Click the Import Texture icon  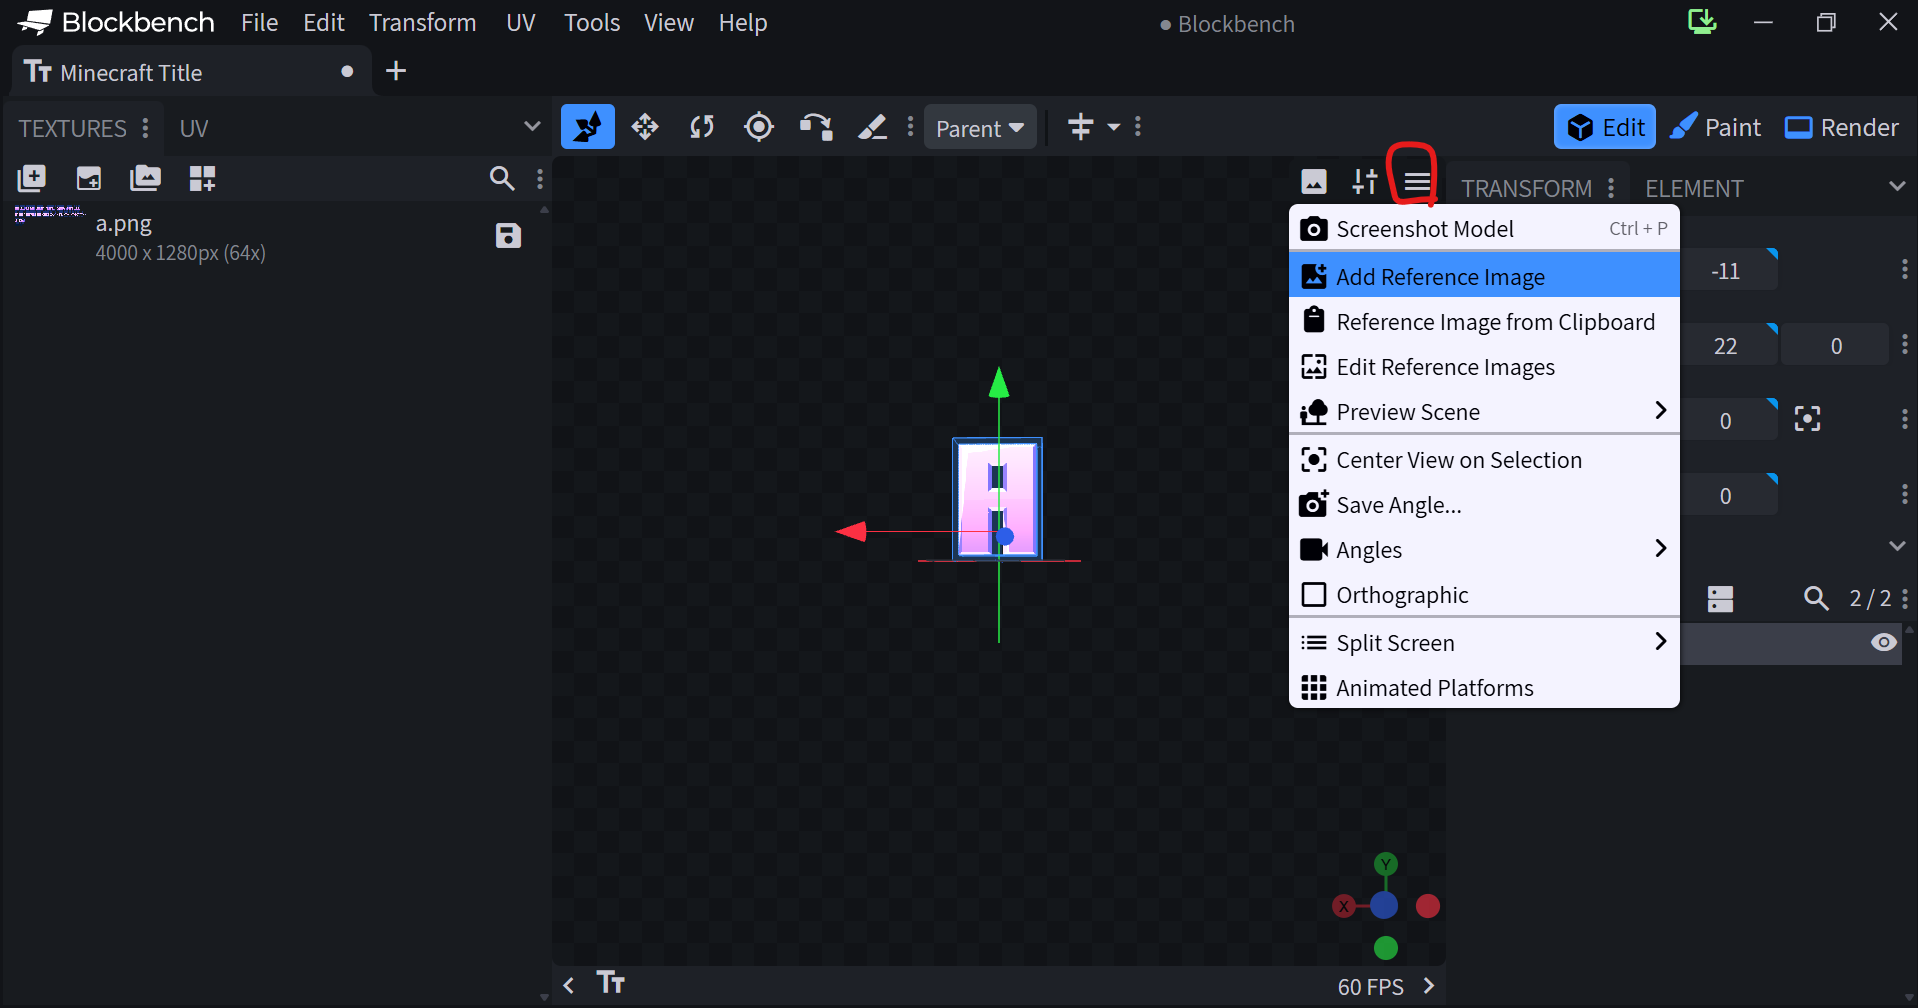coord(32,179)
